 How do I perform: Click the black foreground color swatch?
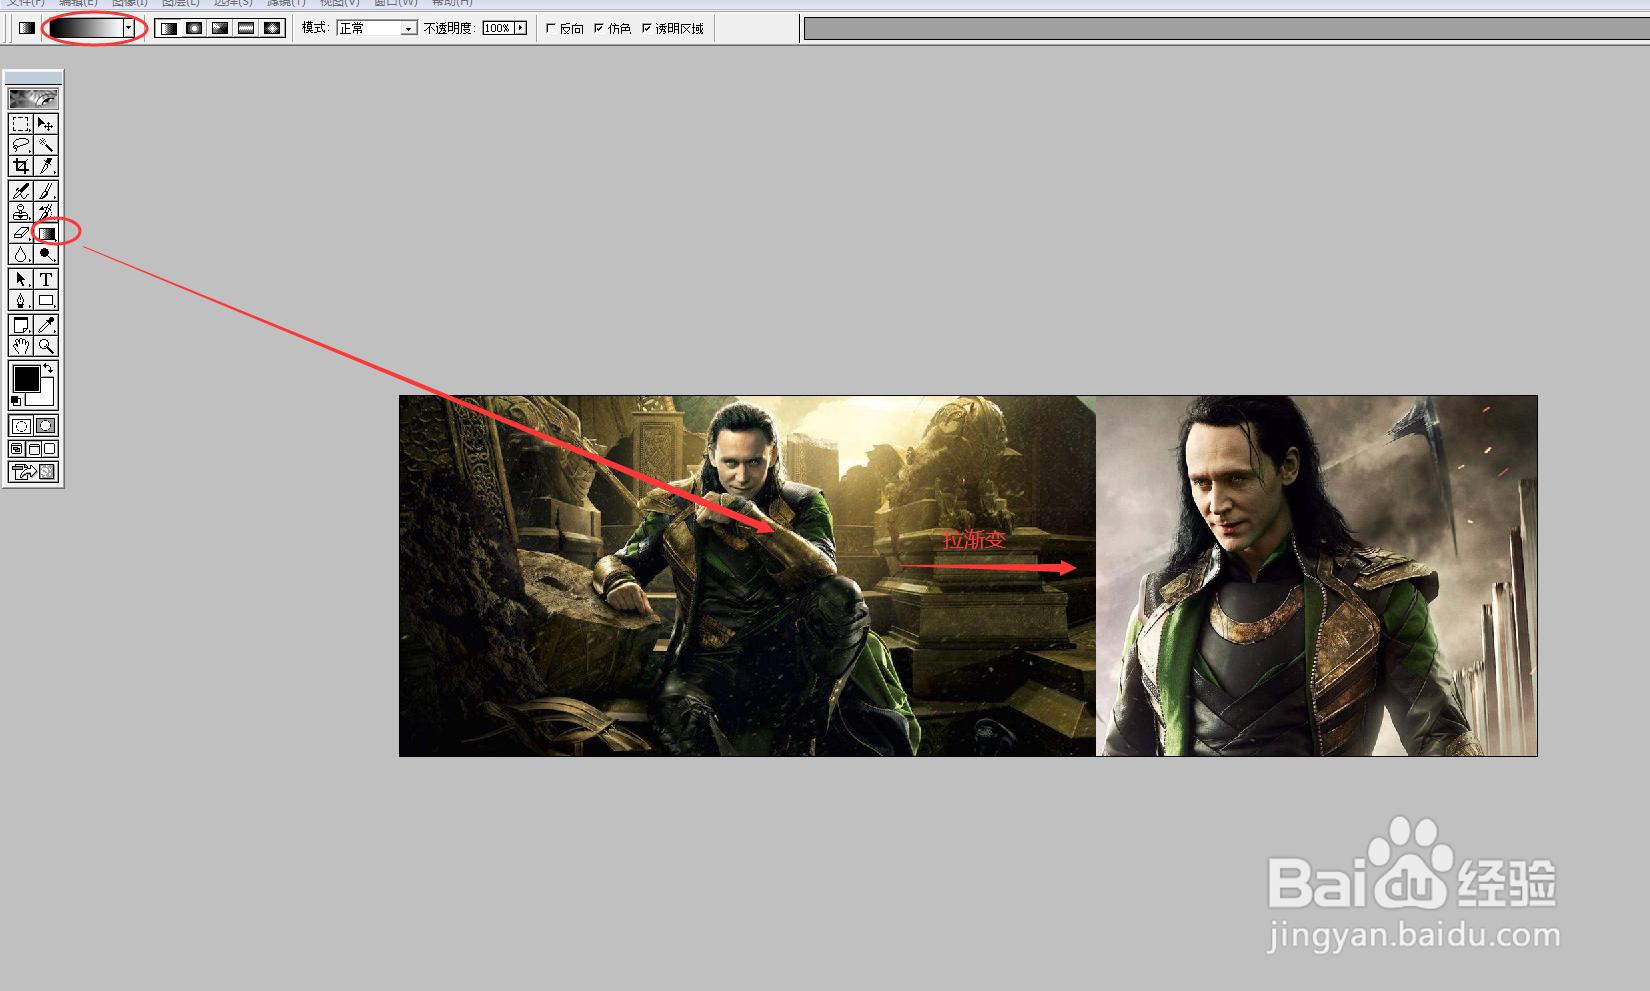tap(26, 378)
